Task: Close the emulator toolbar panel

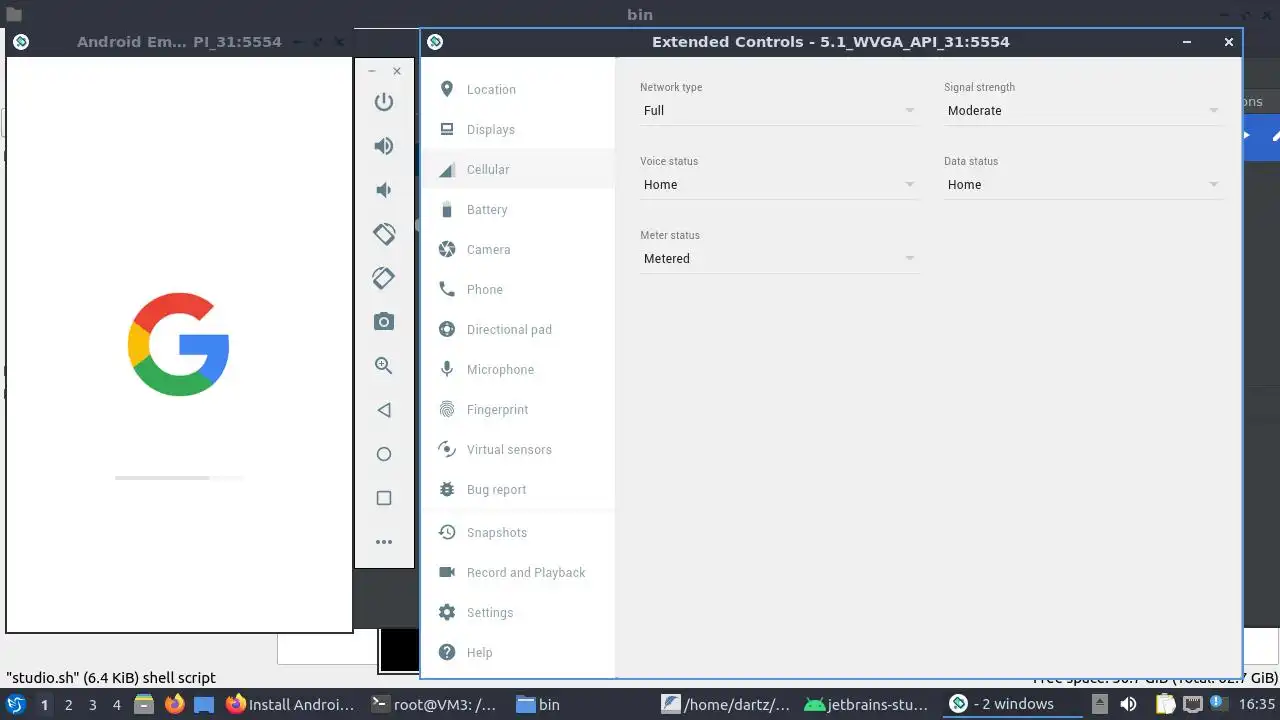Action: (397, 72)
